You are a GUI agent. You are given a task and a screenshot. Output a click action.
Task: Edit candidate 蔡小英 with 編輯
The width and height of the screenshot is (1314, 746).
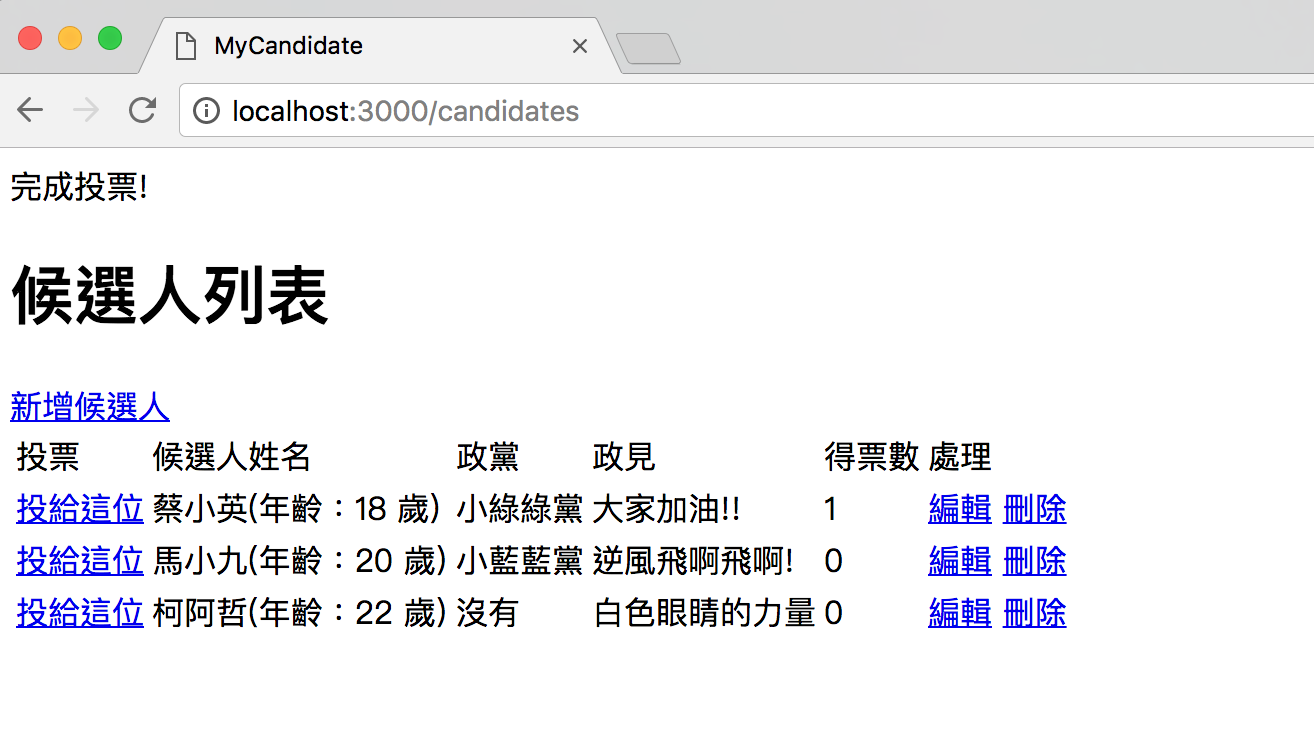click(x=959, y=509)
